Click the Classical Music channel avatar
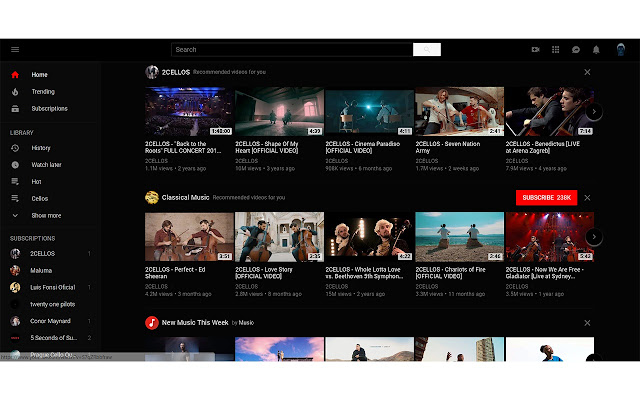 (x=152, y=198)
